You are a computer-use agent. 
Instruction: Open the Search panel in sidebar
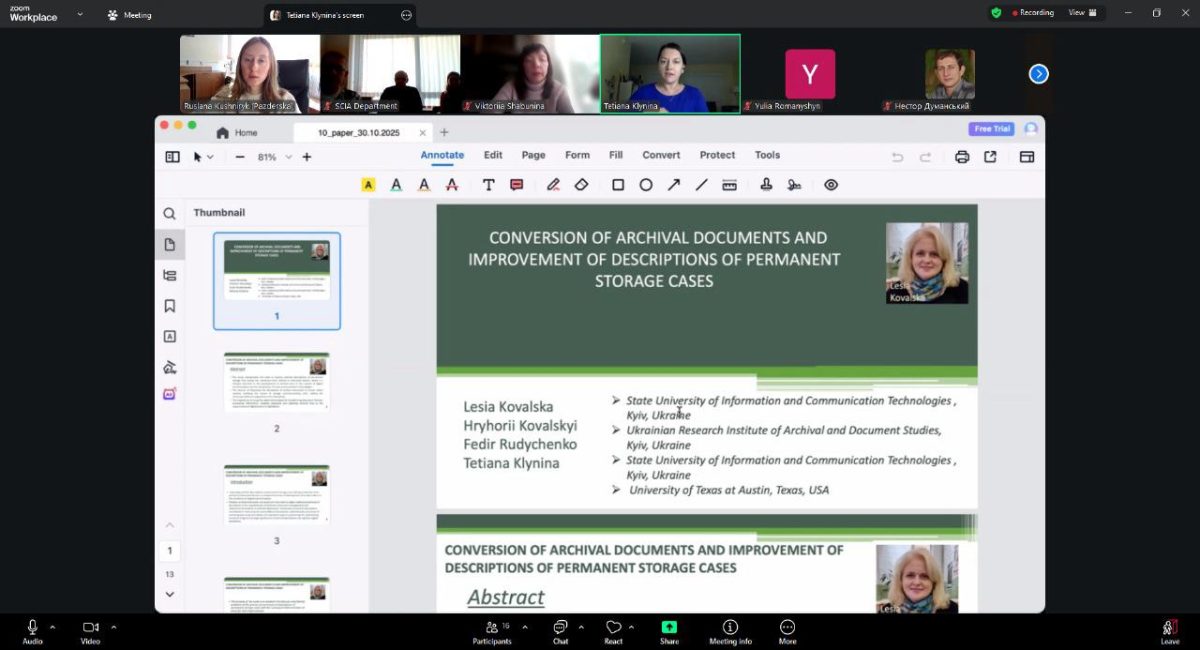click(170, 214)
